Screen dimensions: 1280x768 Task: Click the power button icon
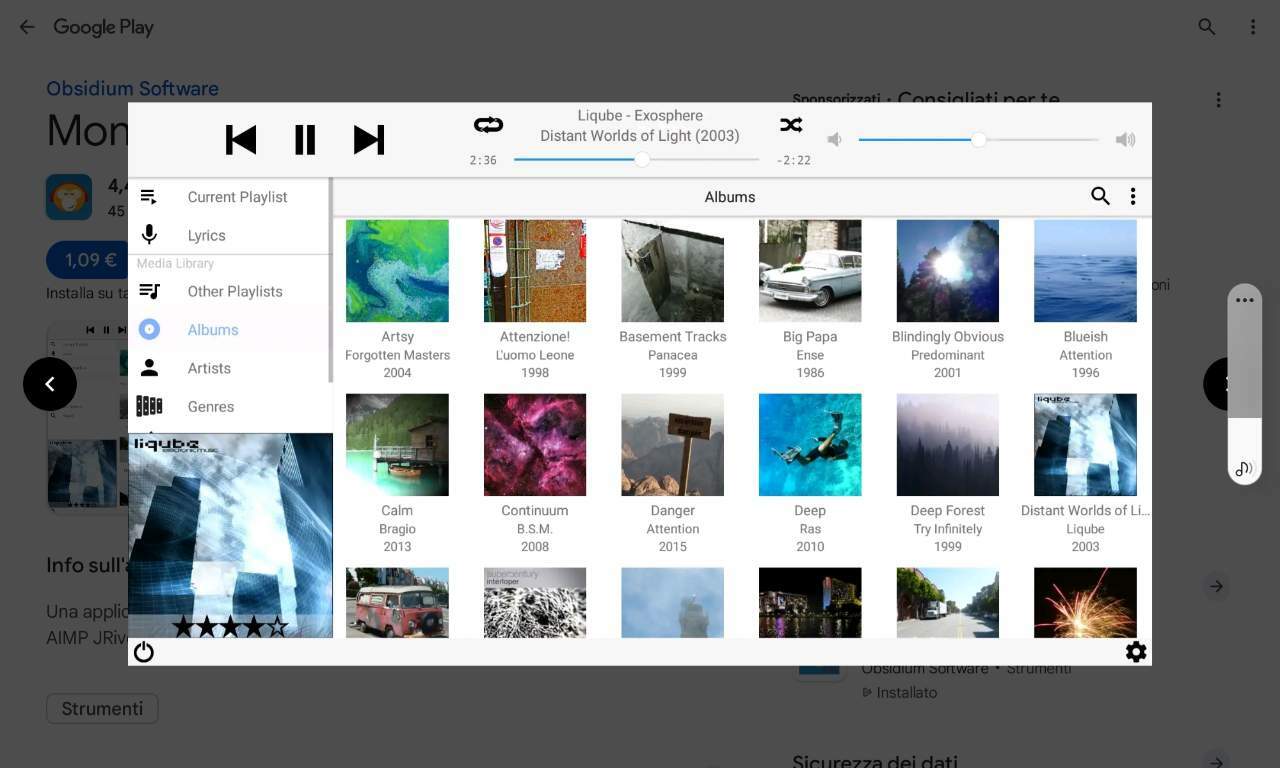pos(144,652)
